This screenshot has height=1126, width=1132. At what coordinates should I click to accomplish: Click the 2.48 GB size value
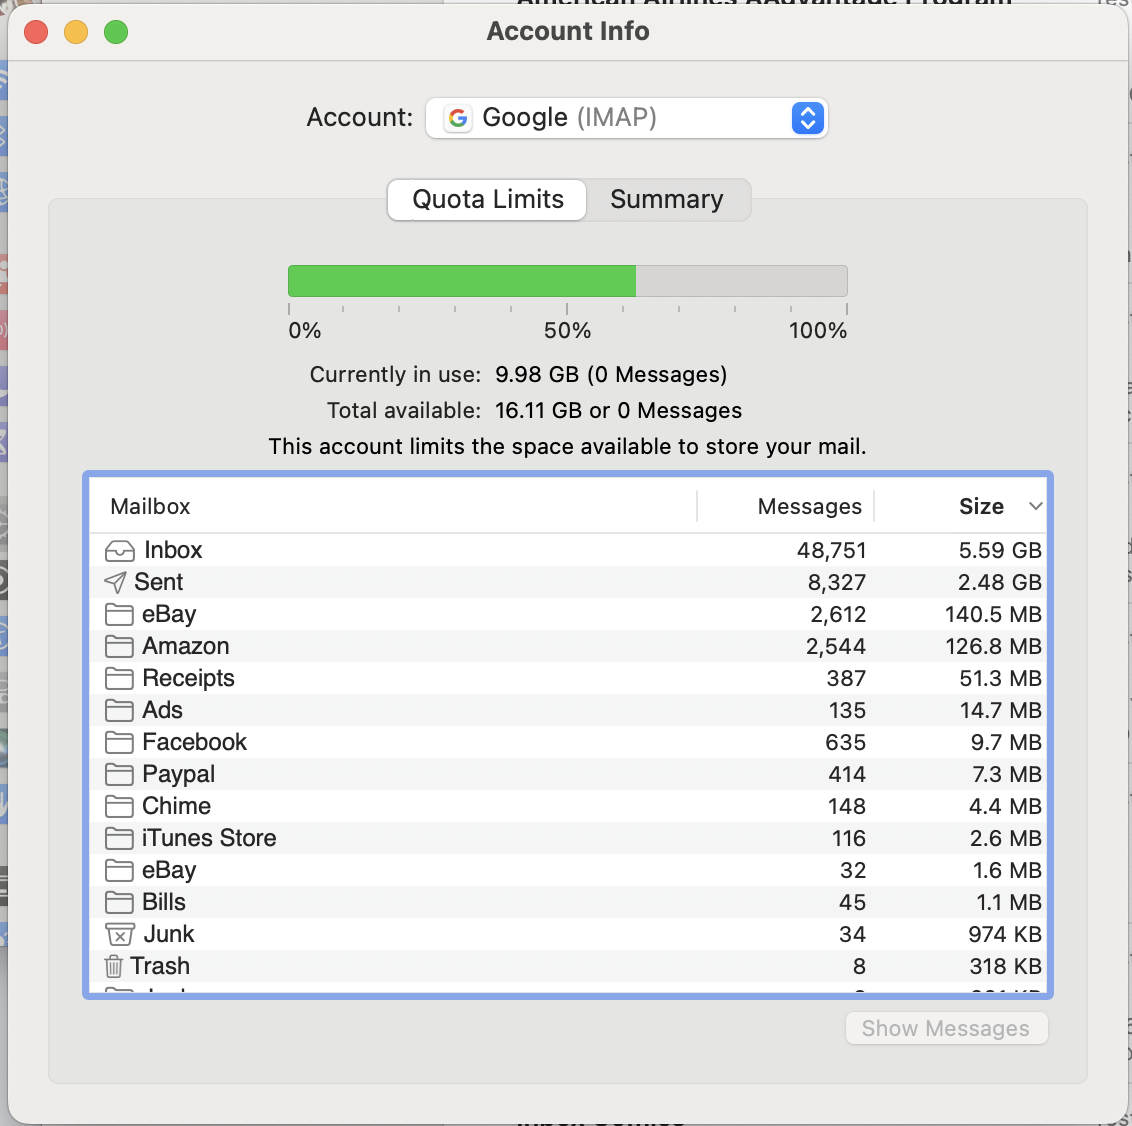1000,582
